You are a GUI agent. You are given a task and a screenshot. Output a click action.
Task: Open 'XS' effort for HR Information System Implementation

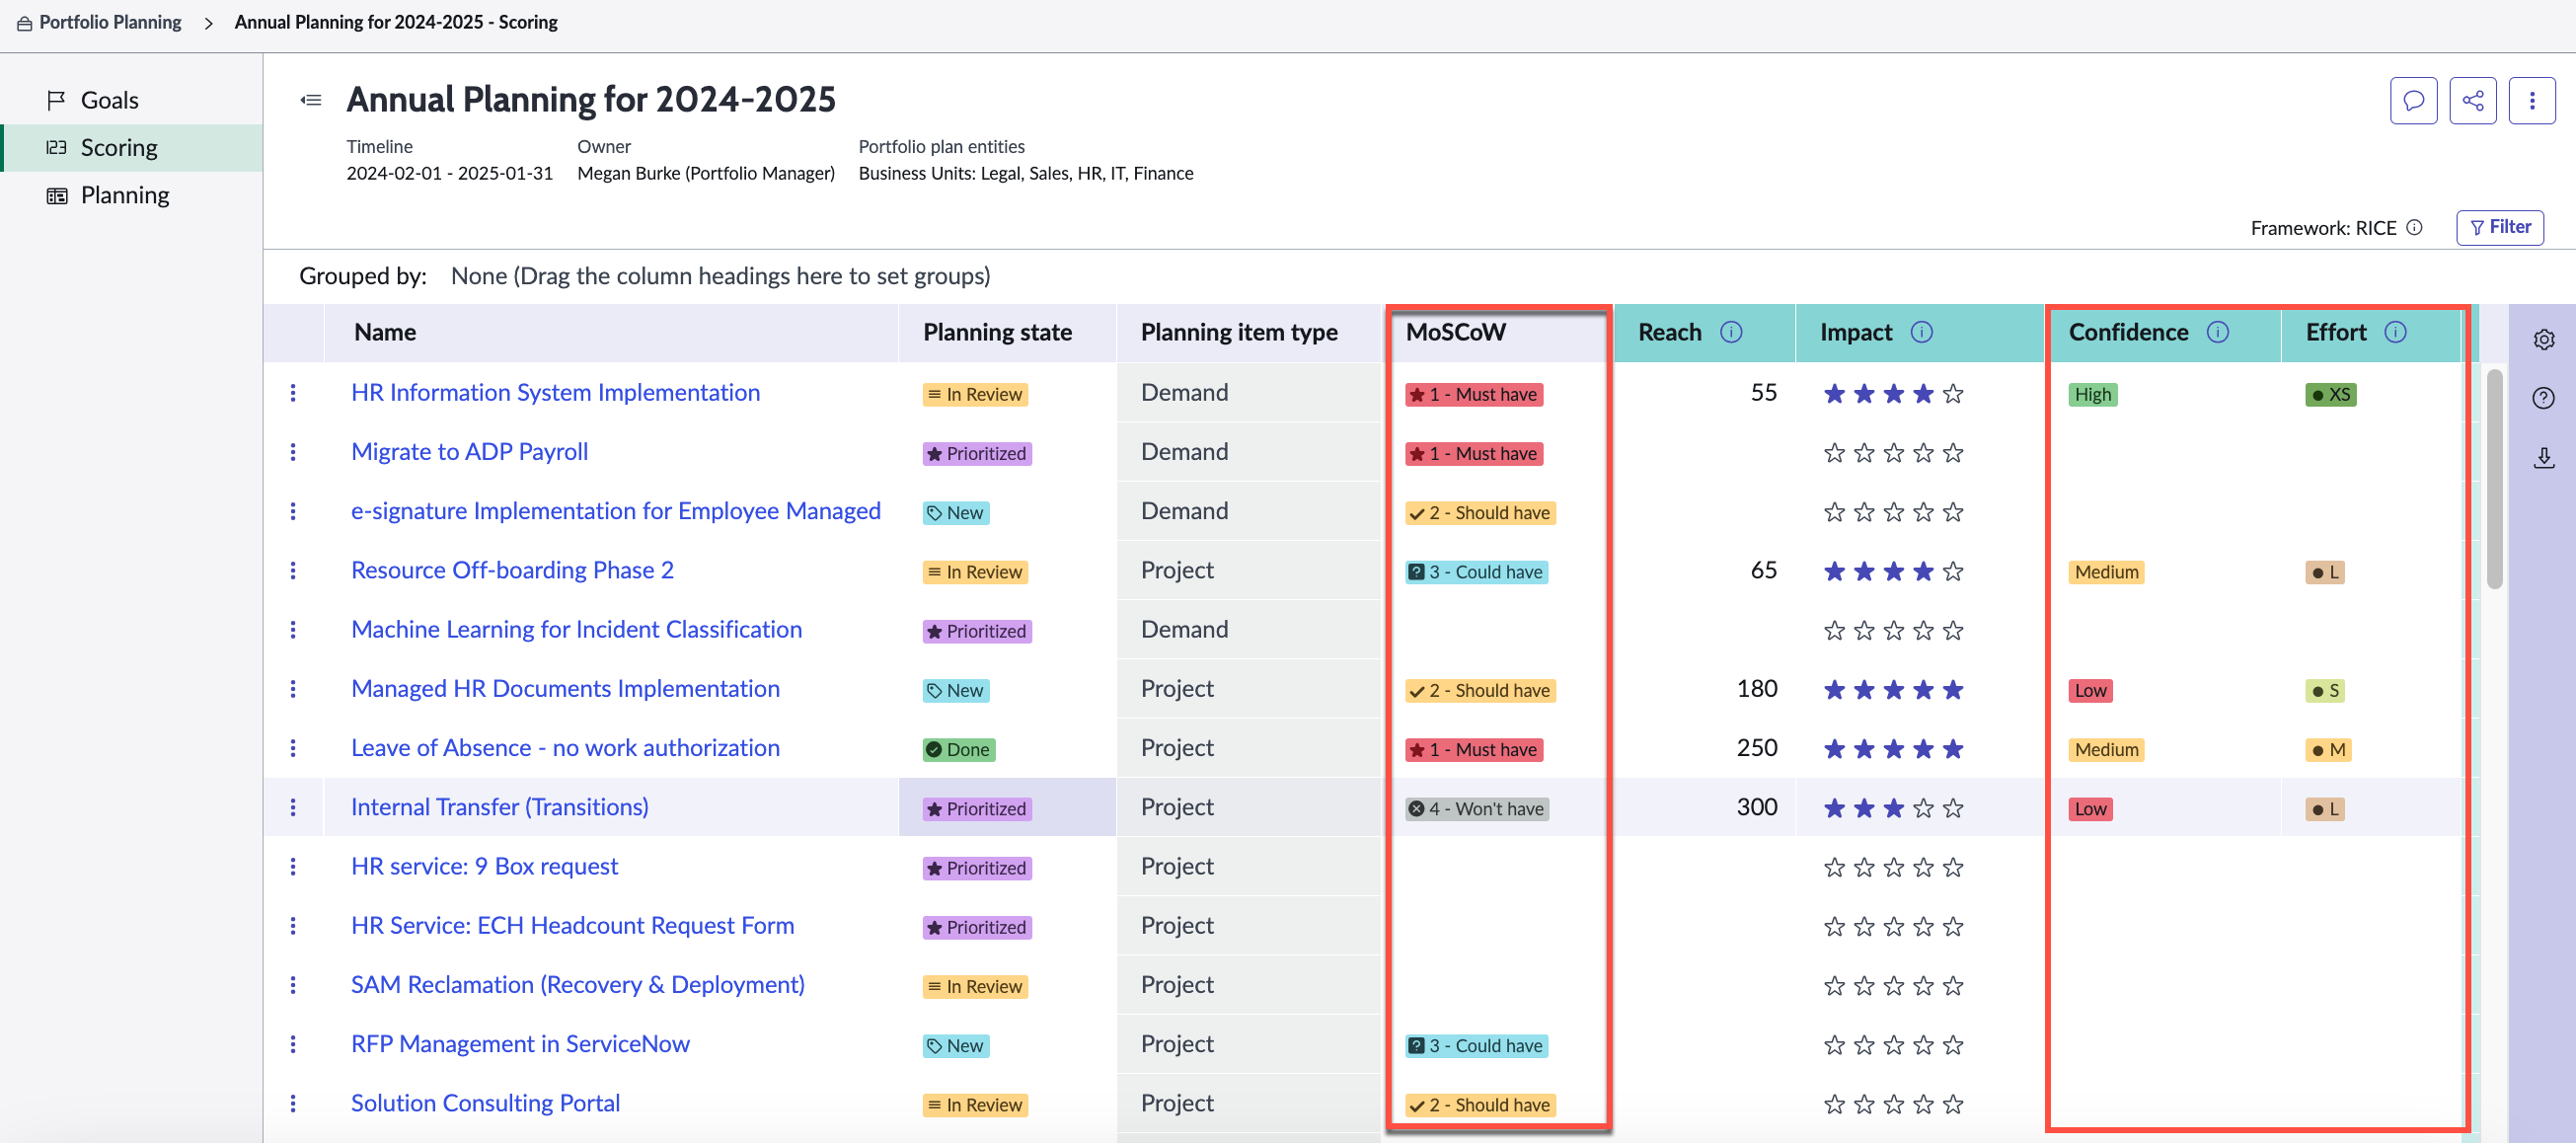click(x=2329, y=394)
